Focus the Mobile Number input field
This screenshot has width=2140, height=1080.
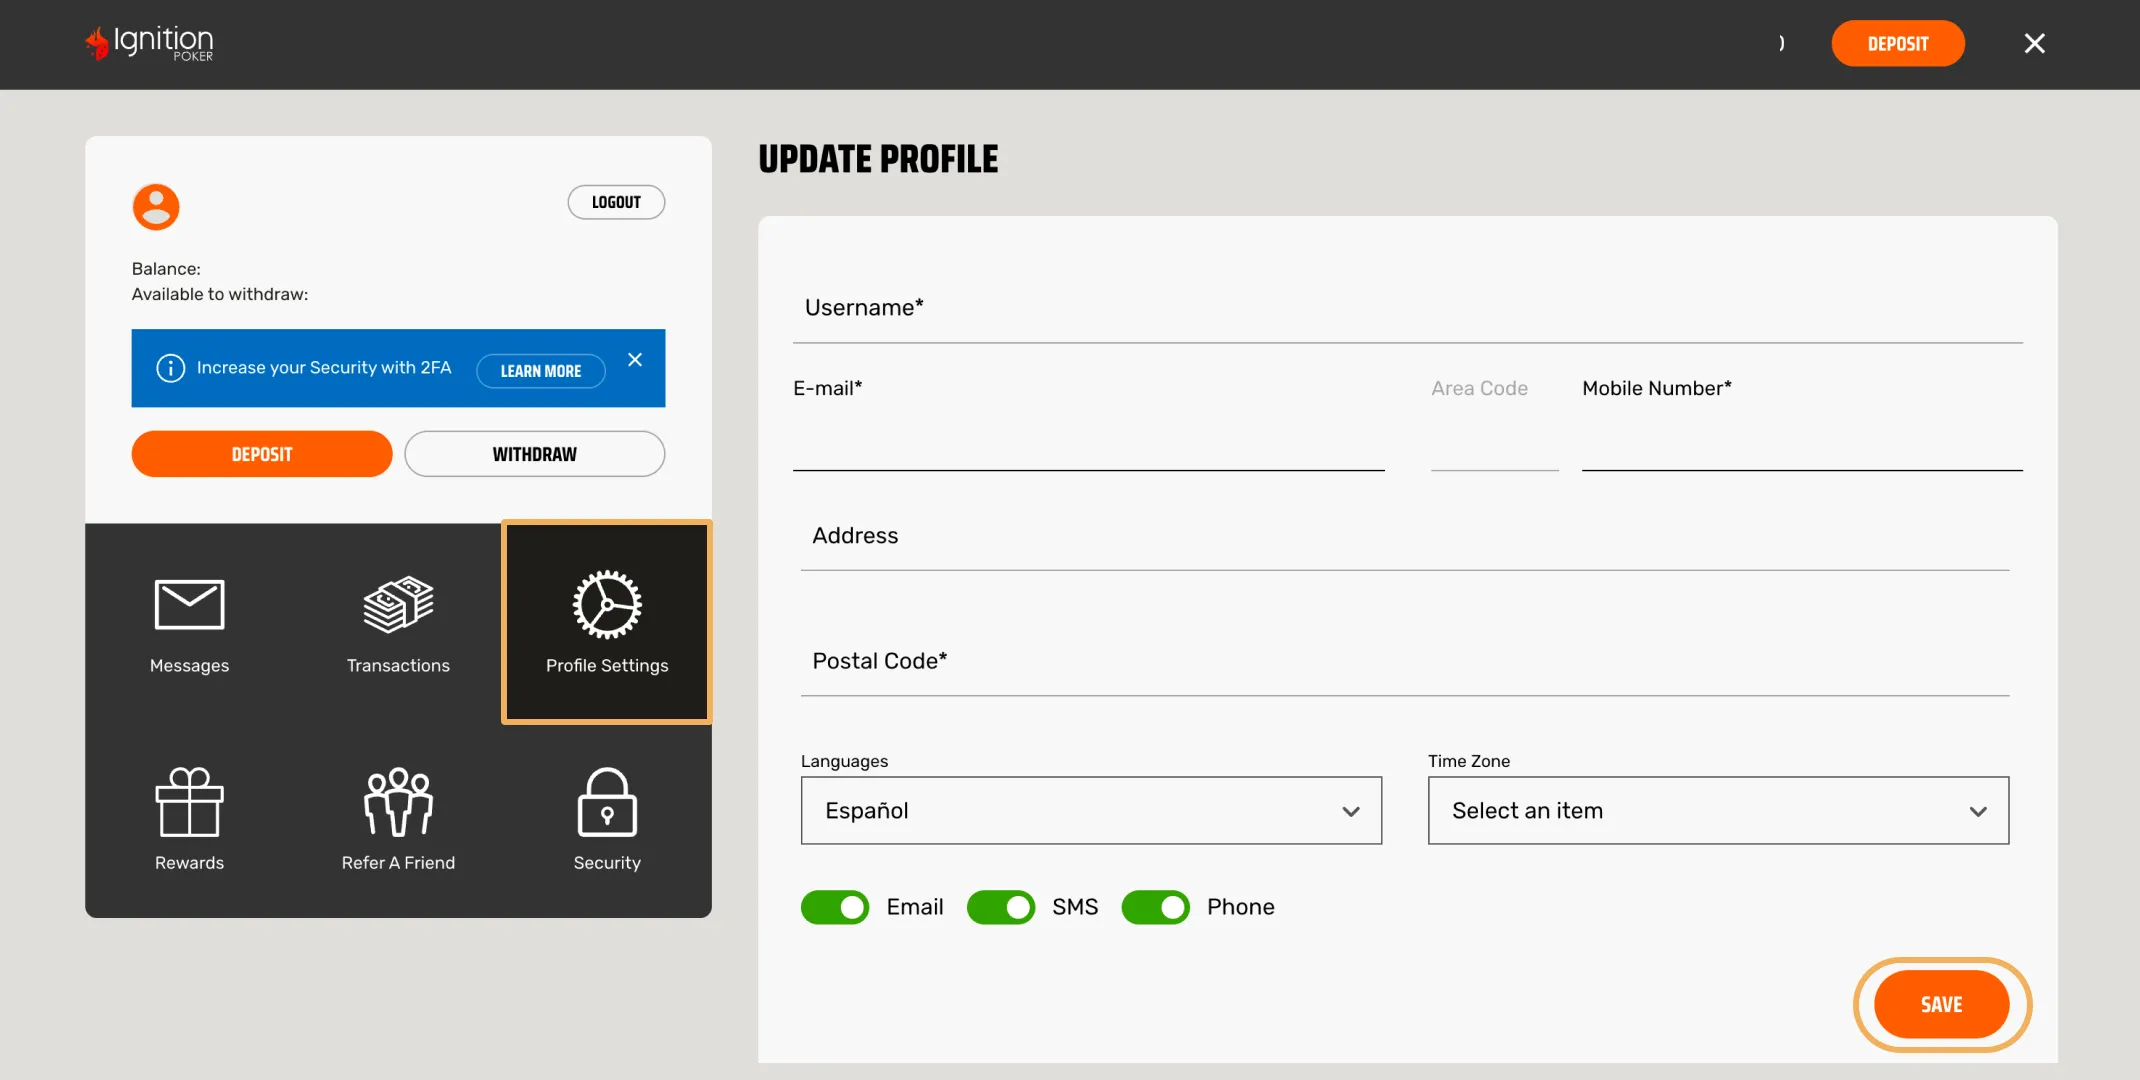click(x=1802, y=440)
